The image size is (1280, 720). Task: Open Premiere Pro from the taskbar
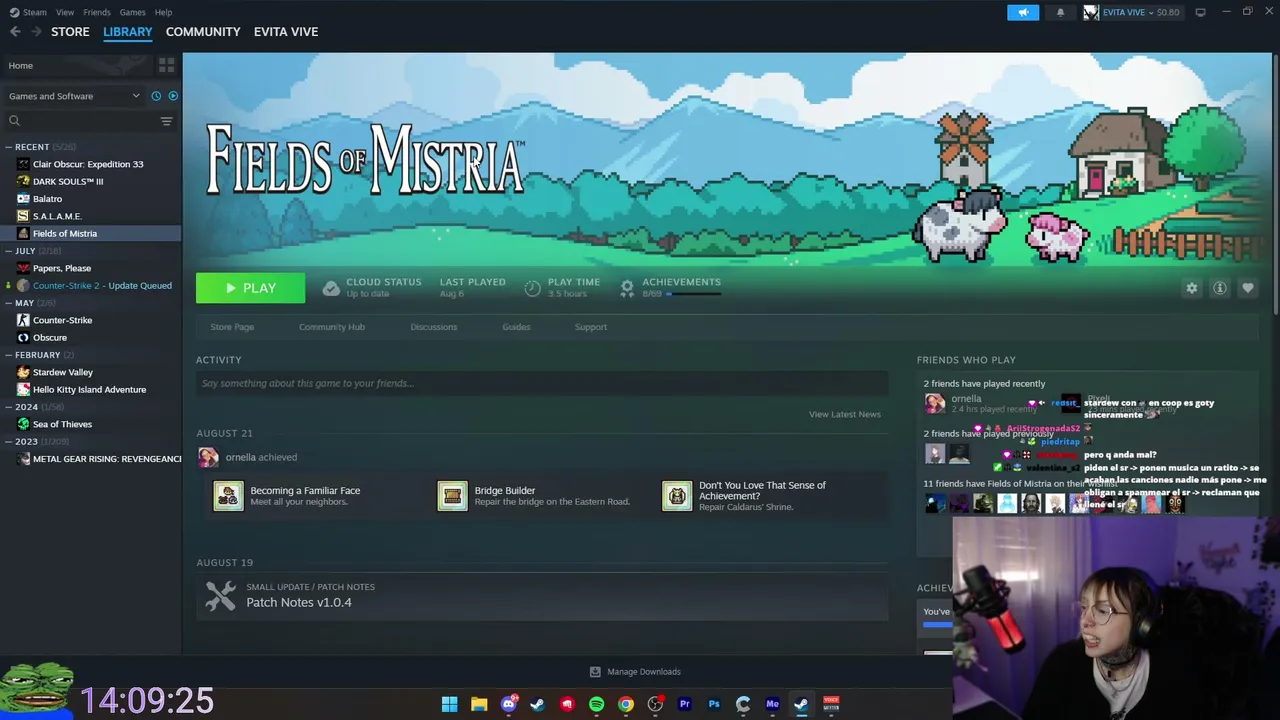click(x=684, y=704)
